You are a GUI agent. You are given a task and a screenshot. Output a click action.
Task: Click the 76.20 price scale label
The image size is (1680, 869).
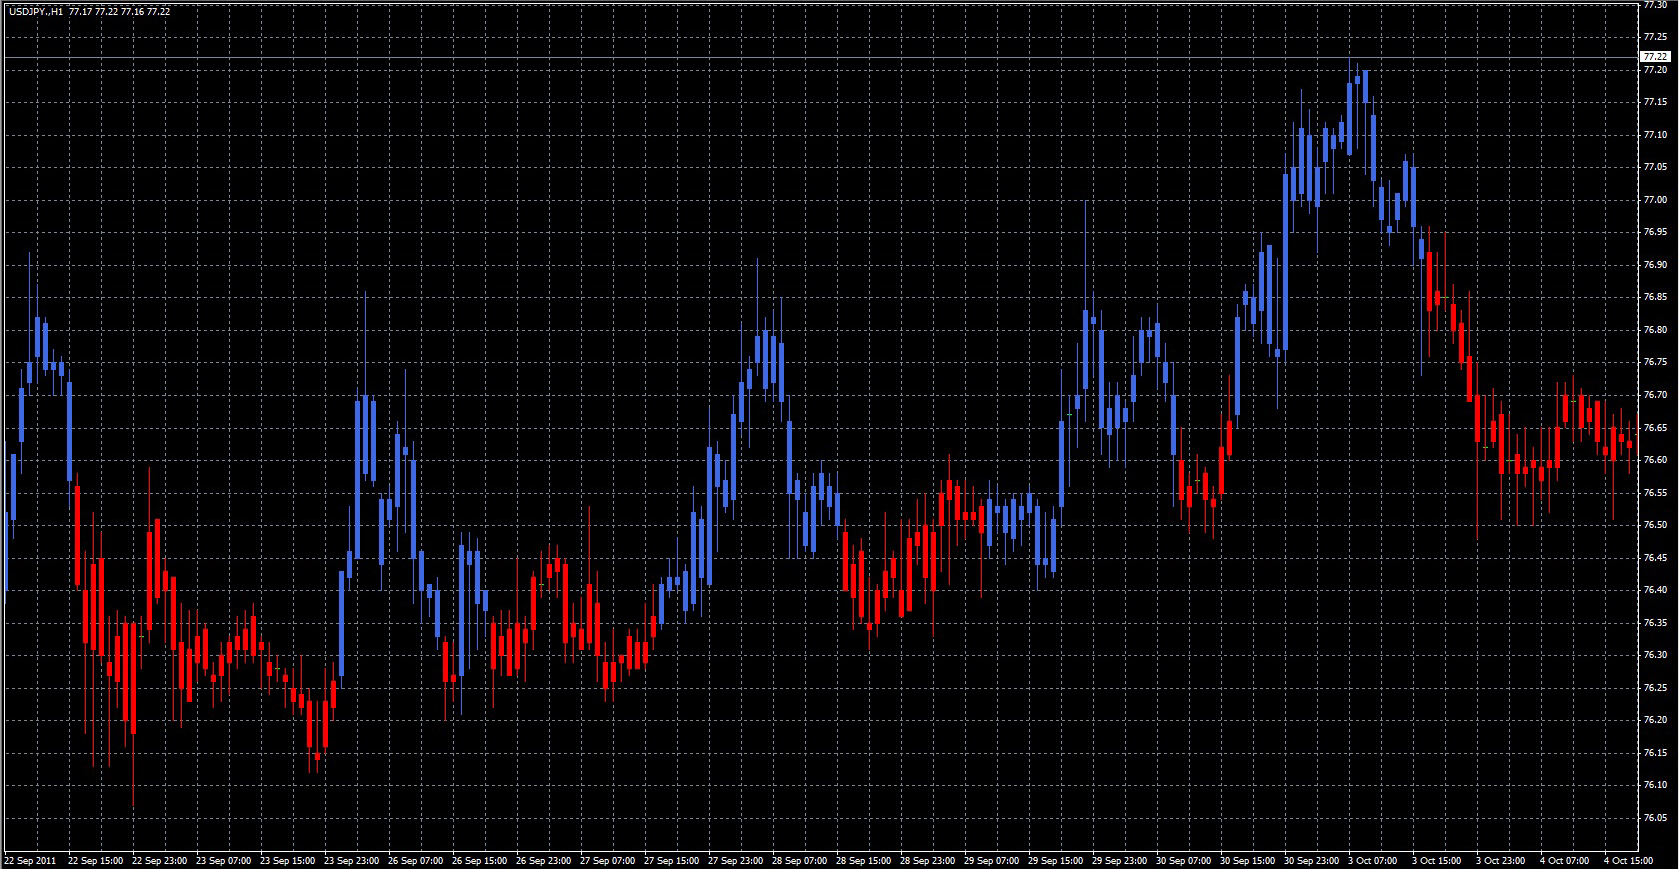(1654, 720)
